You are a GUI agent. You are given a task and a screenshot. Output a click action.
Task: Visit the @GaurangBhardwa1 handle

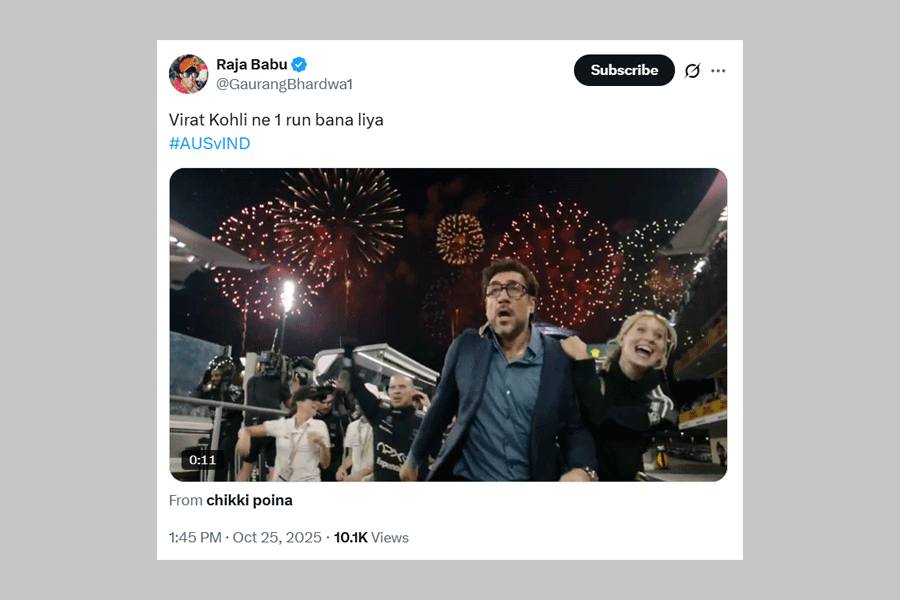tap(284, 84)
